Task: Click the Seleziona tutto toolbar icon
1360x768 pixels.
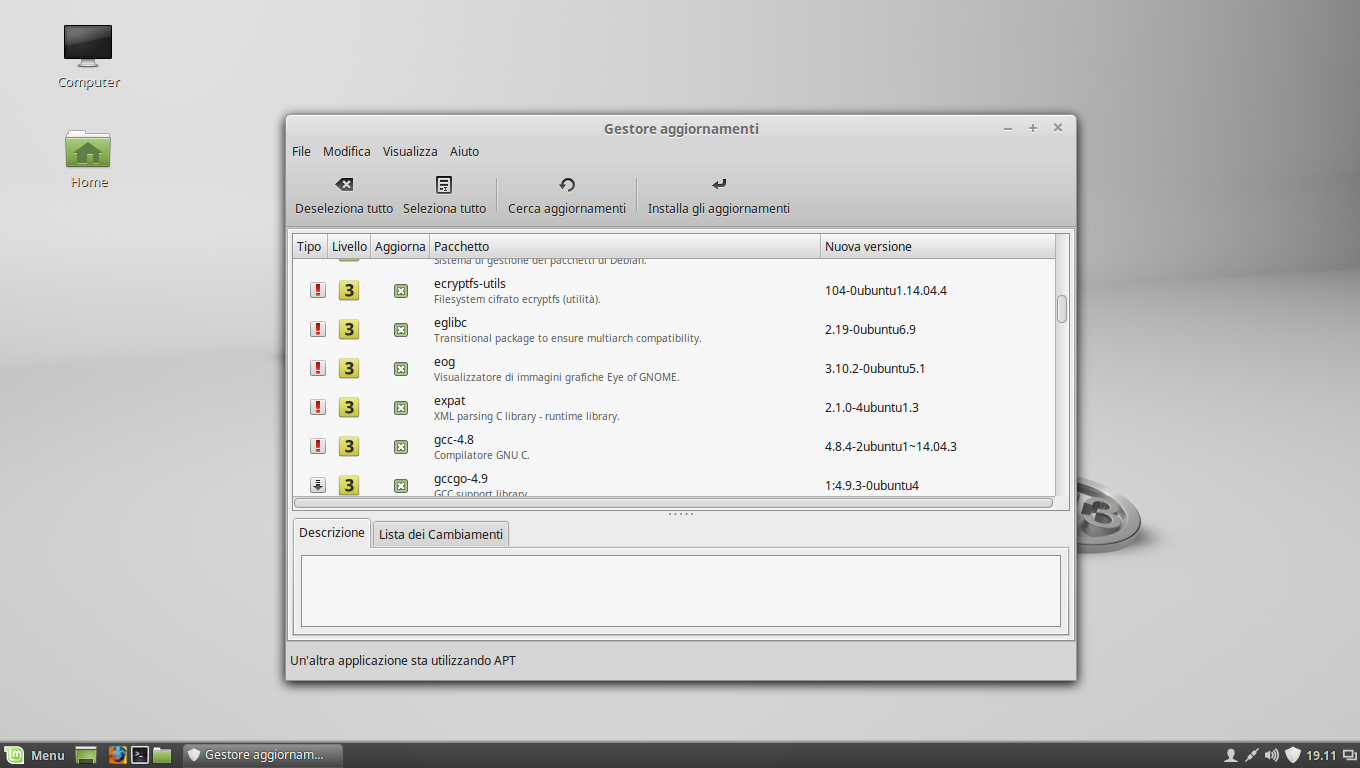Action: click(x=444, y=185)
